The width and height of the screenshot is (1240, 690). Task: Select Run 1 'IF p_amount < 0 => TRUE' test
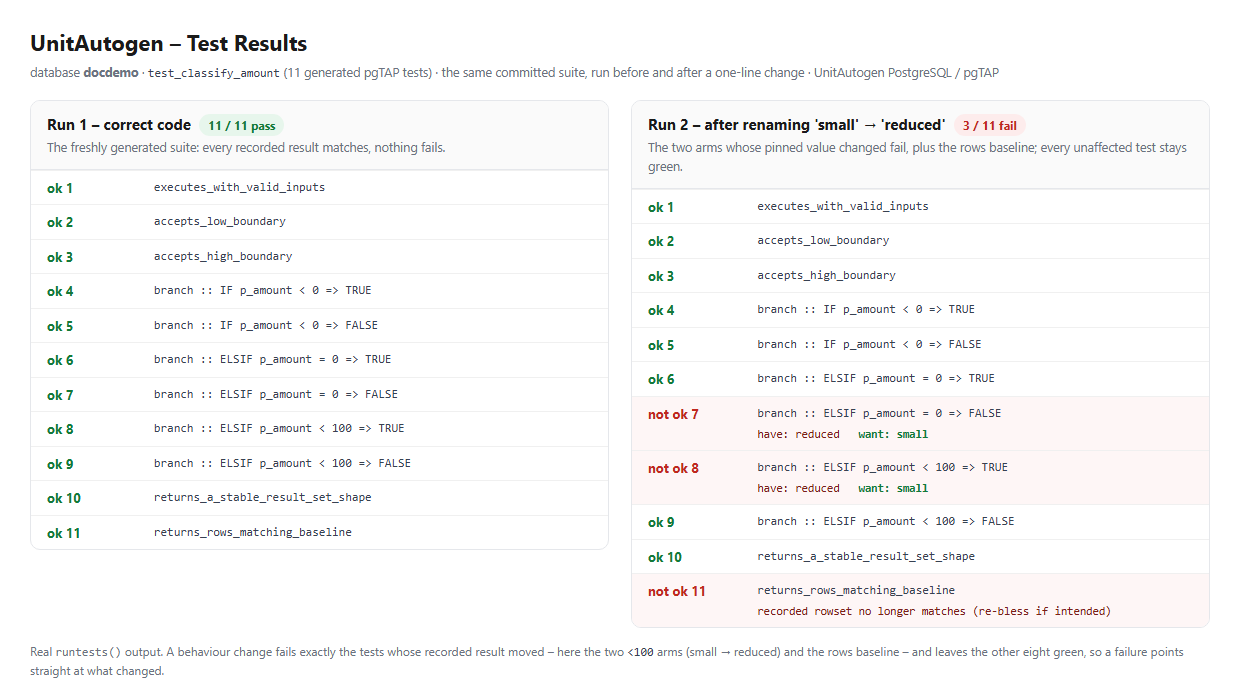pos(262,290)
